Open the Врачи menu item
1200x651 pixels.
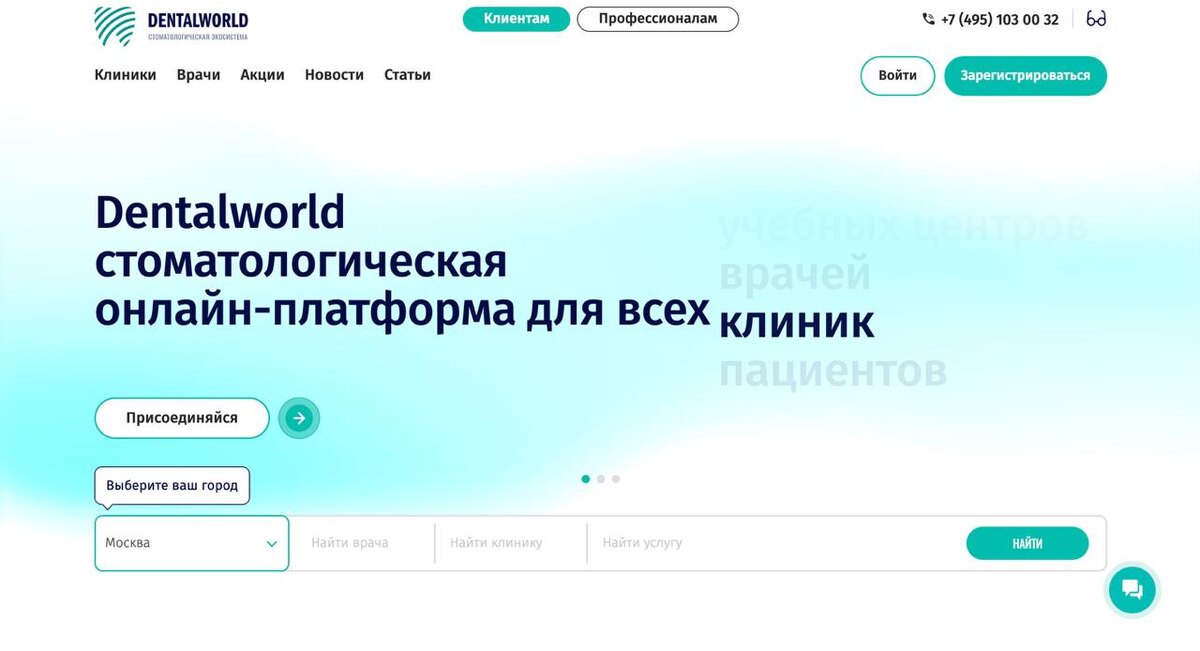[198, 75]
